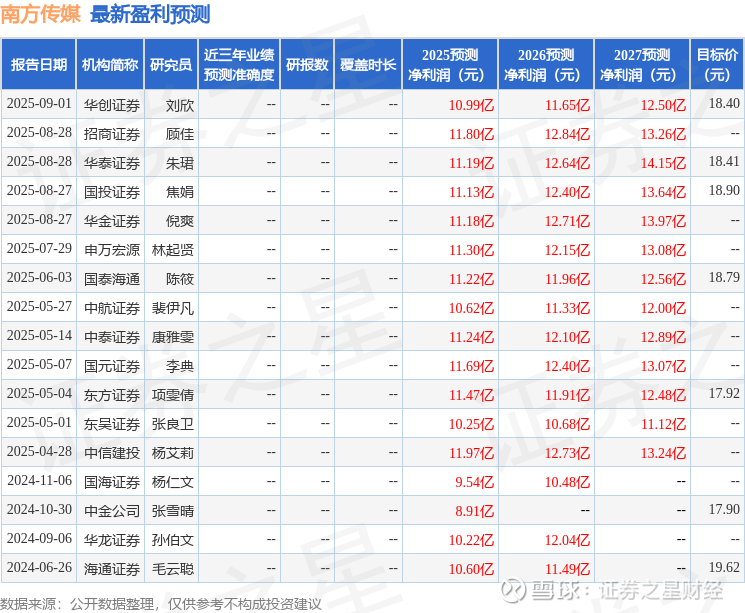Click the 2025预测净利润 header
Image resolution: width=745 pixels, height=613 pixels.
pyautogui.click(x=449, y=65)
